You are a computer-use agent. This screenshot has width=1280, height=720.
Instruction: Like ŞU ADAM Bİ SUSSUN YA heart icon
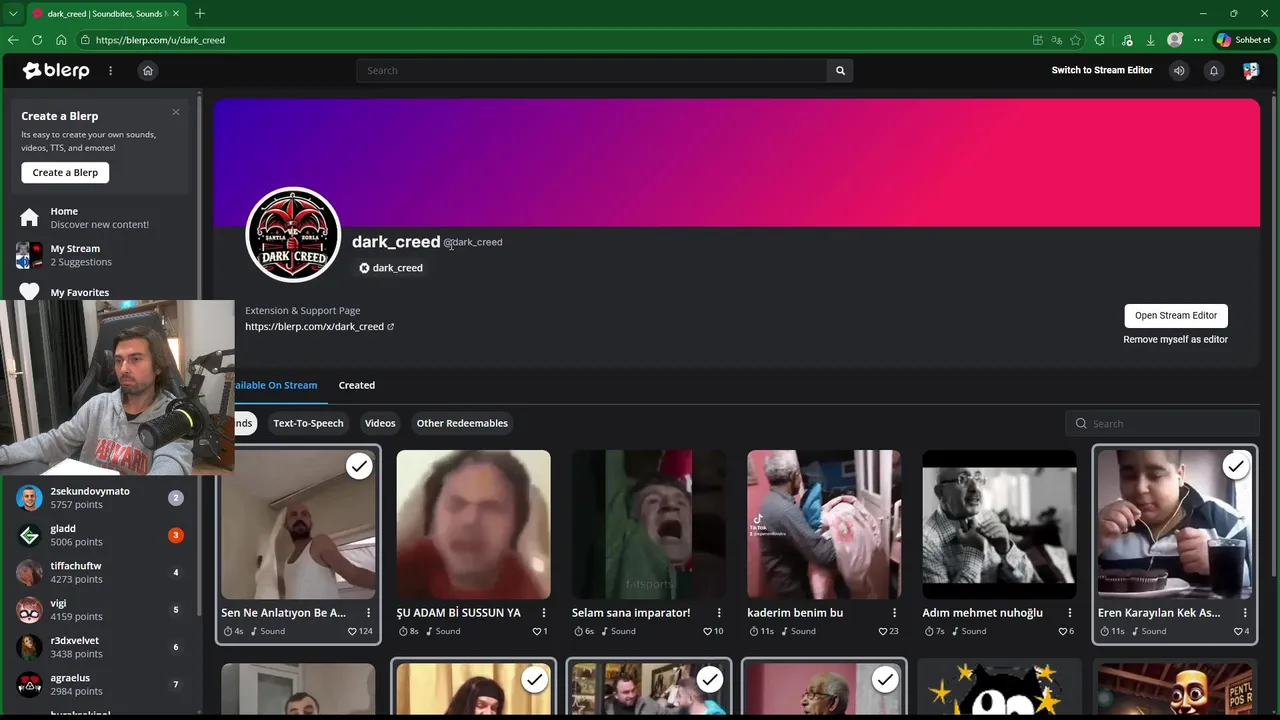pyautogui.click(x=536, y=632)
